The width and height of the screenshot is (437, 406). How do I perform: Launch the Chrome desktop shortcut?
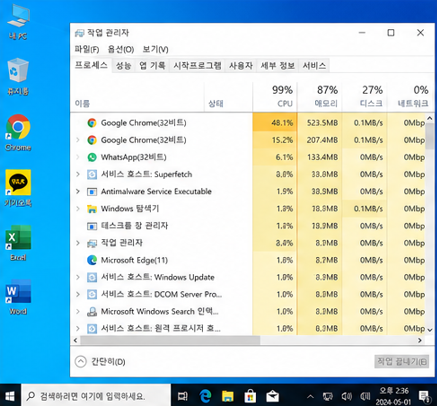pyautogui.click(x=18, y=133)
